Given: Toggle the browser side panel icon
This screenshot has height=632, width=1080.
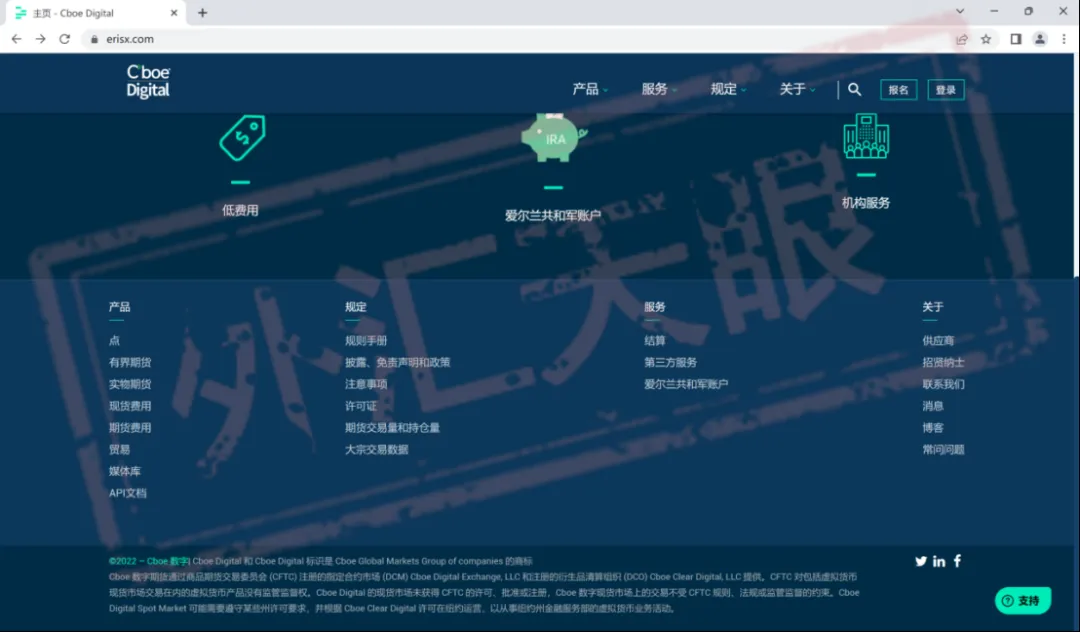Looking at the screenshot, I should 1015,39.
